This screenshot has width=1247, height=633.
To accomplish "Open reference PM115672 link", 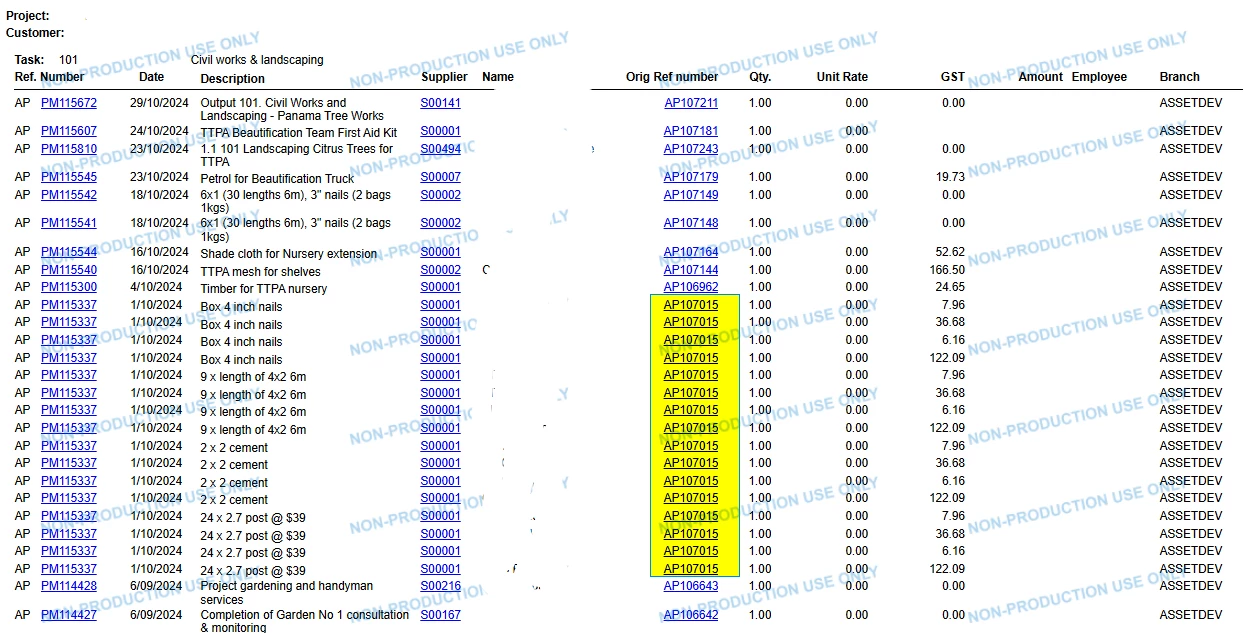I will (69, 103).
